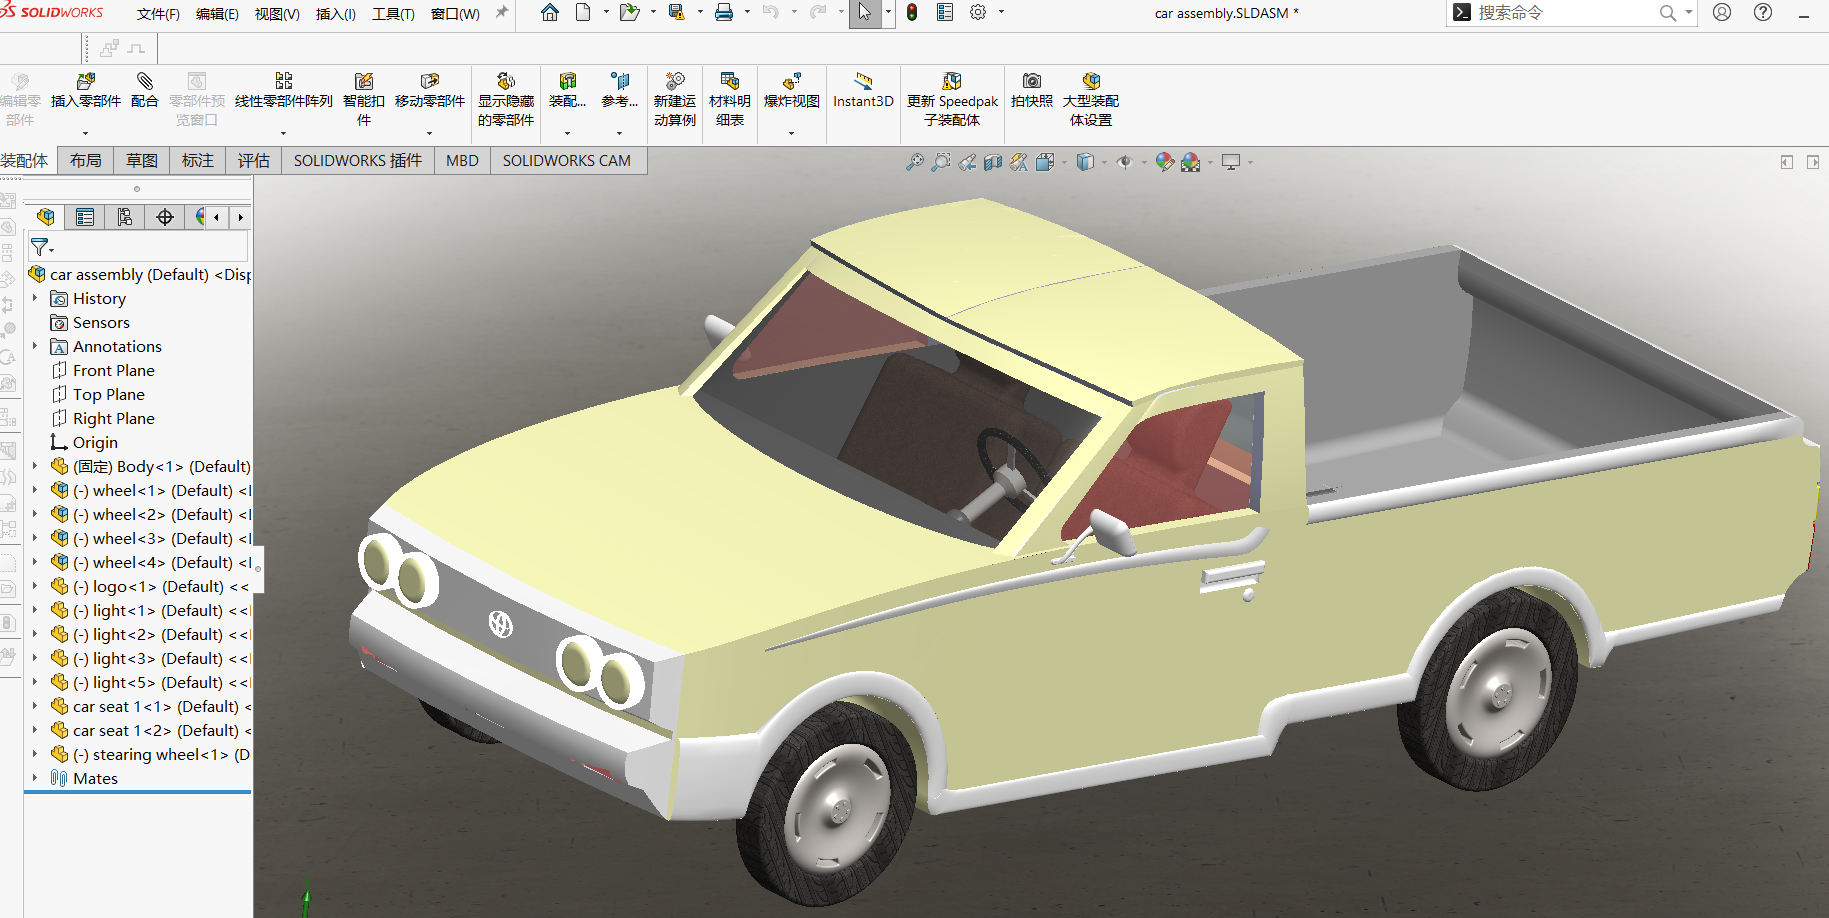Toggle Section View in heads-up toolbar
The image size is (1829, 918).
pos(993,162)
